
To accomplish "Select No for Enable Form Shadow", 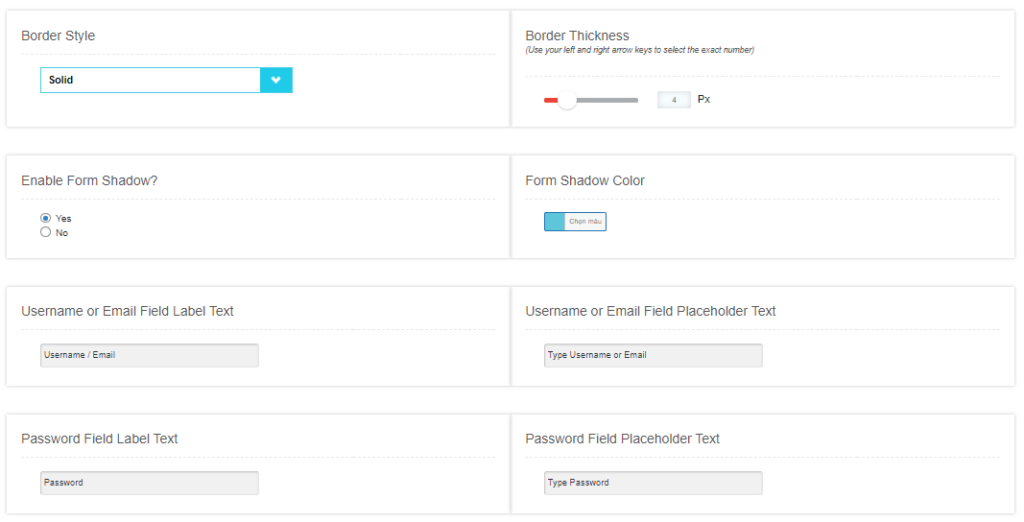I will point(46,232).
